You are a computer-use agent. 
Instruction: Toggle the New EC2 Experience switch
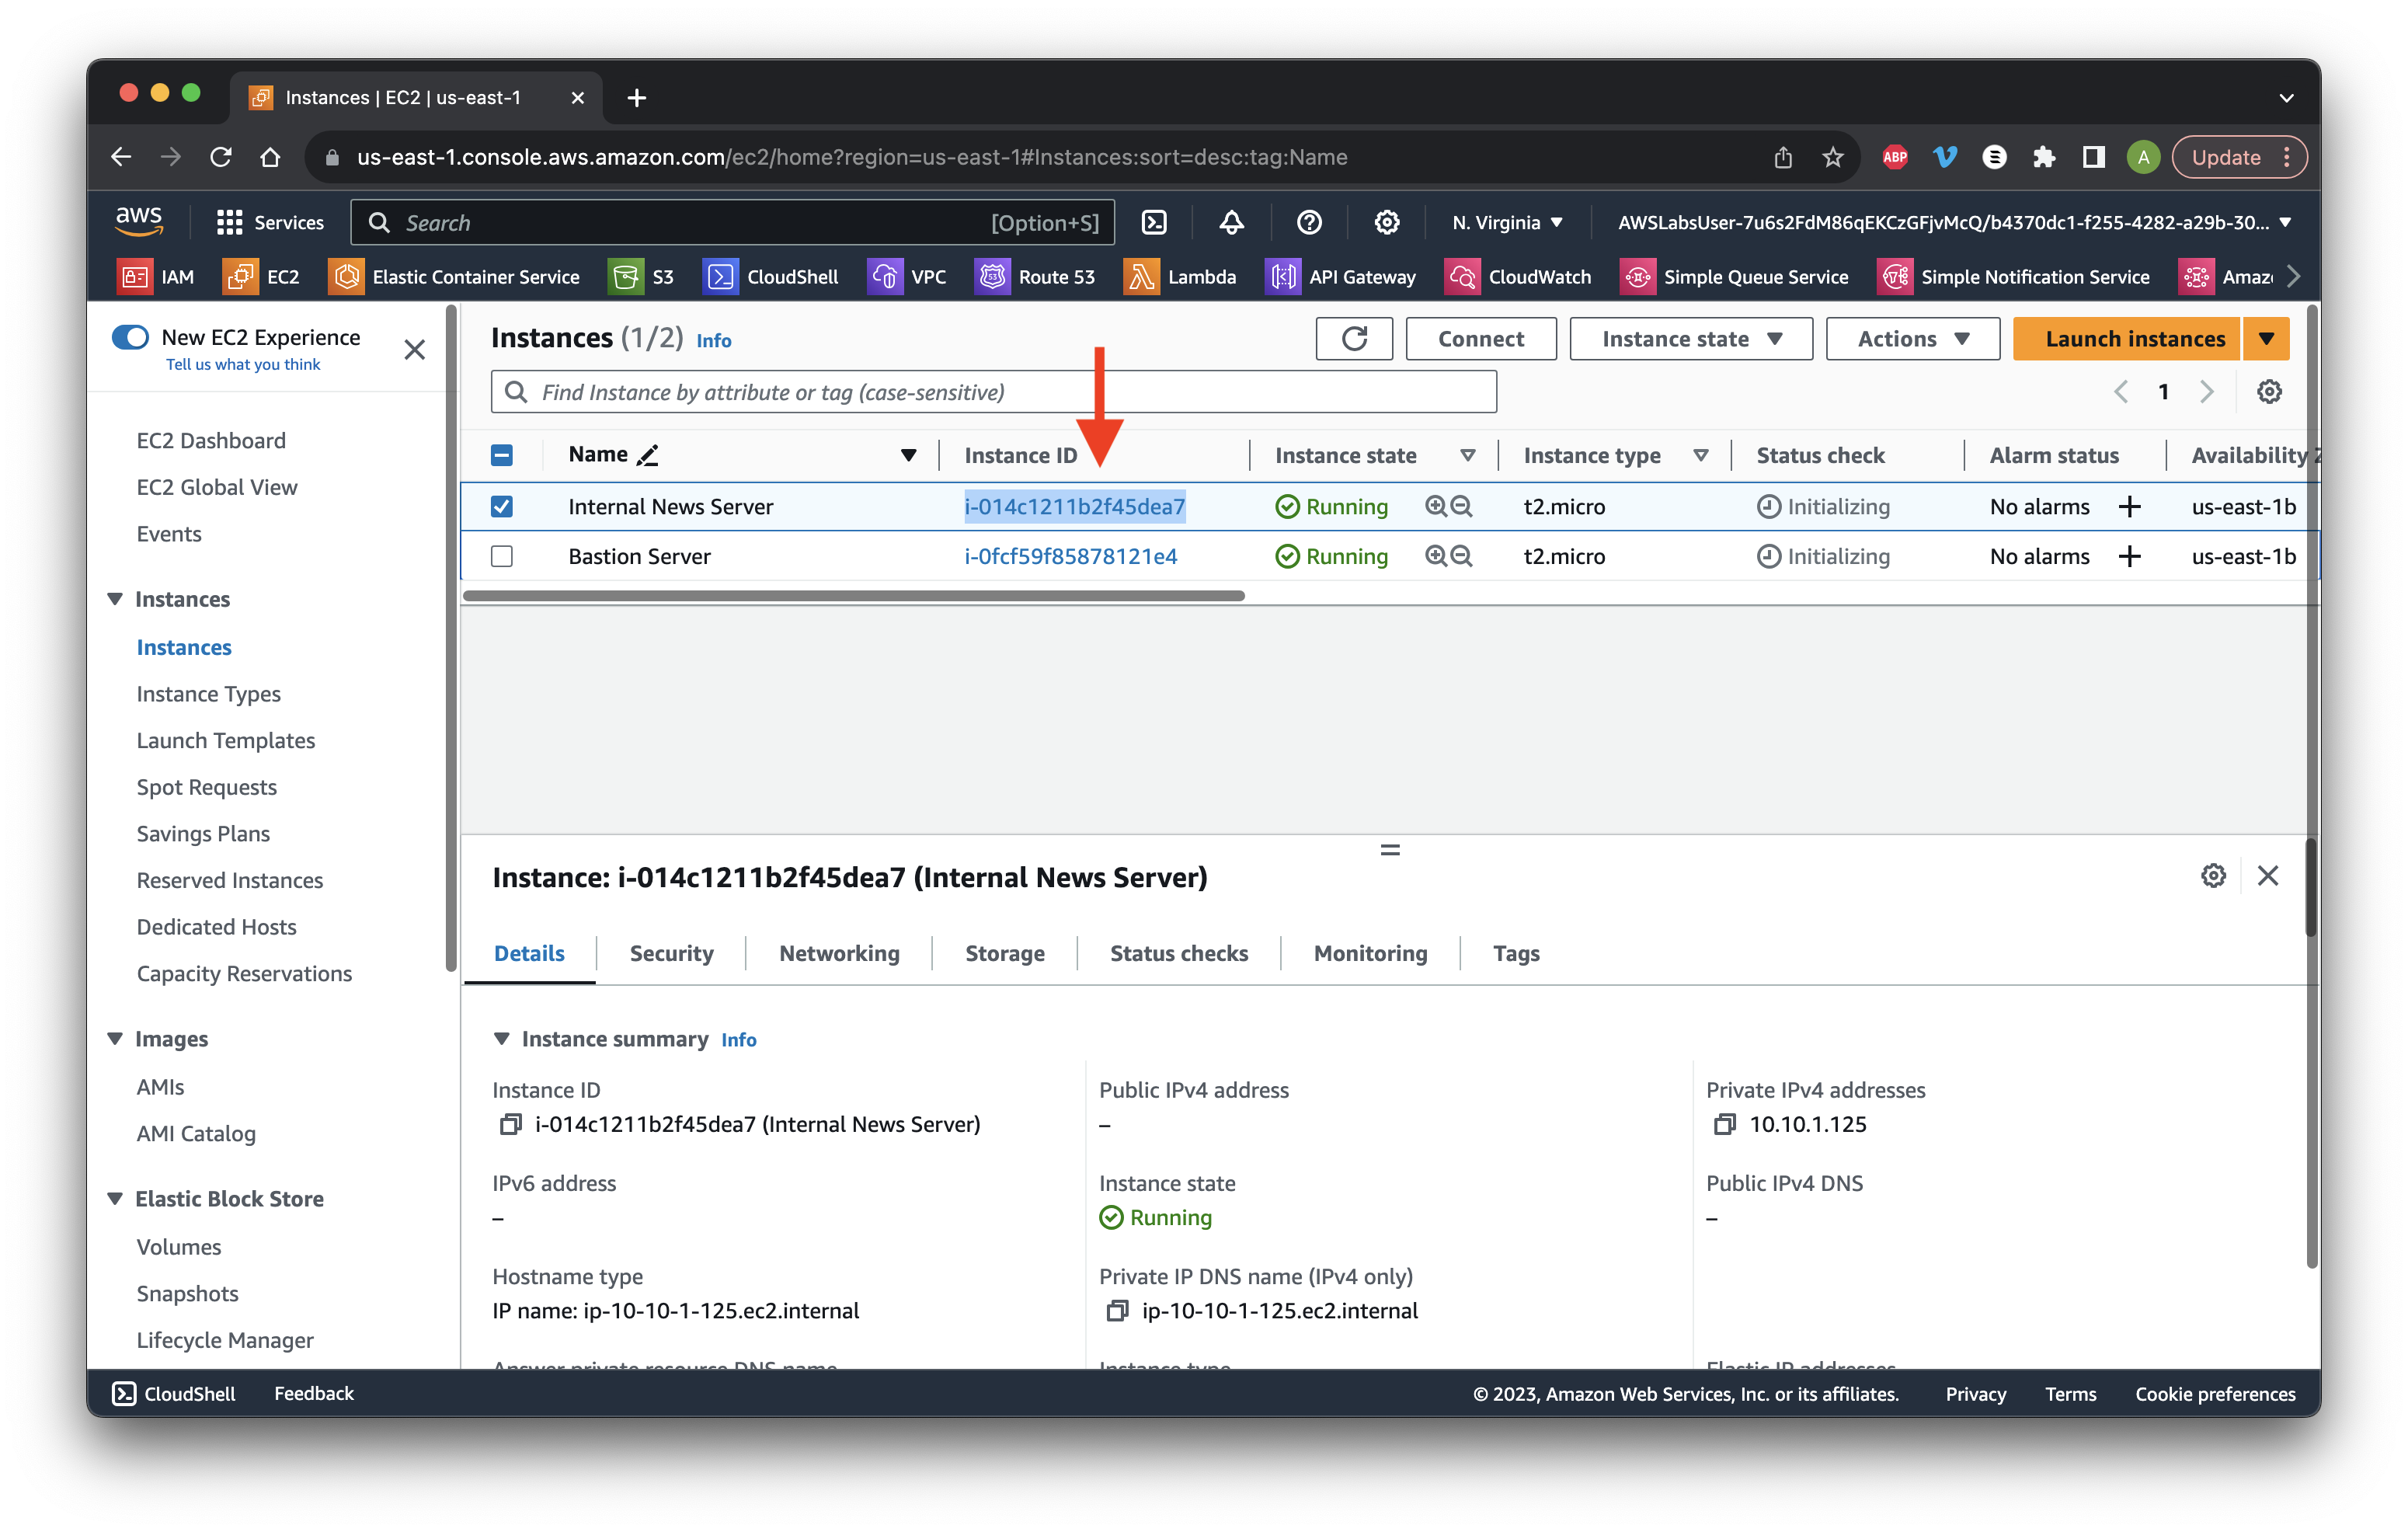[130, 337]
